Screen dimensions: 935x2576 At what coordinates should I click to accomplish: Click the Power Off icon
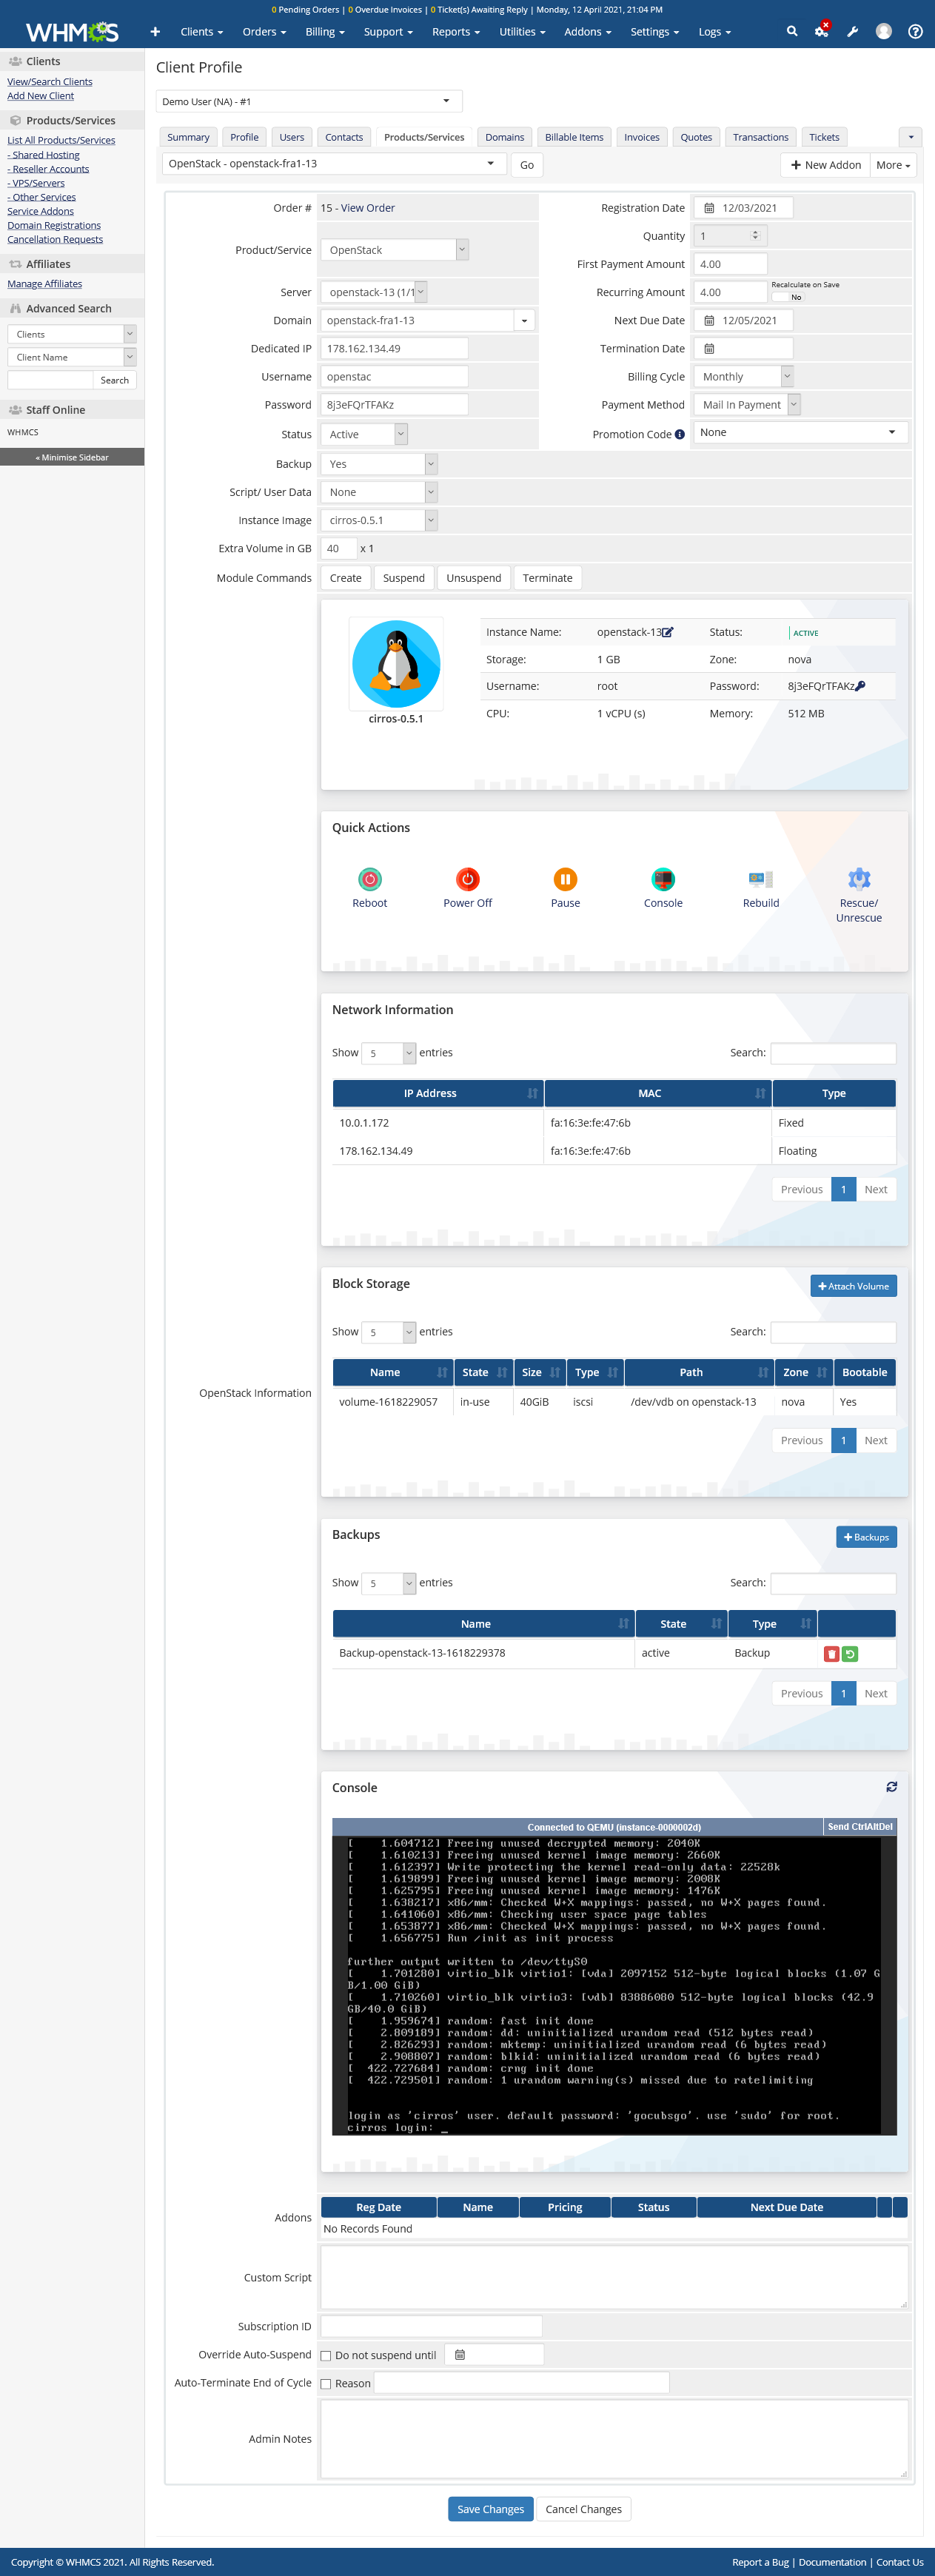tap(467, 879)
